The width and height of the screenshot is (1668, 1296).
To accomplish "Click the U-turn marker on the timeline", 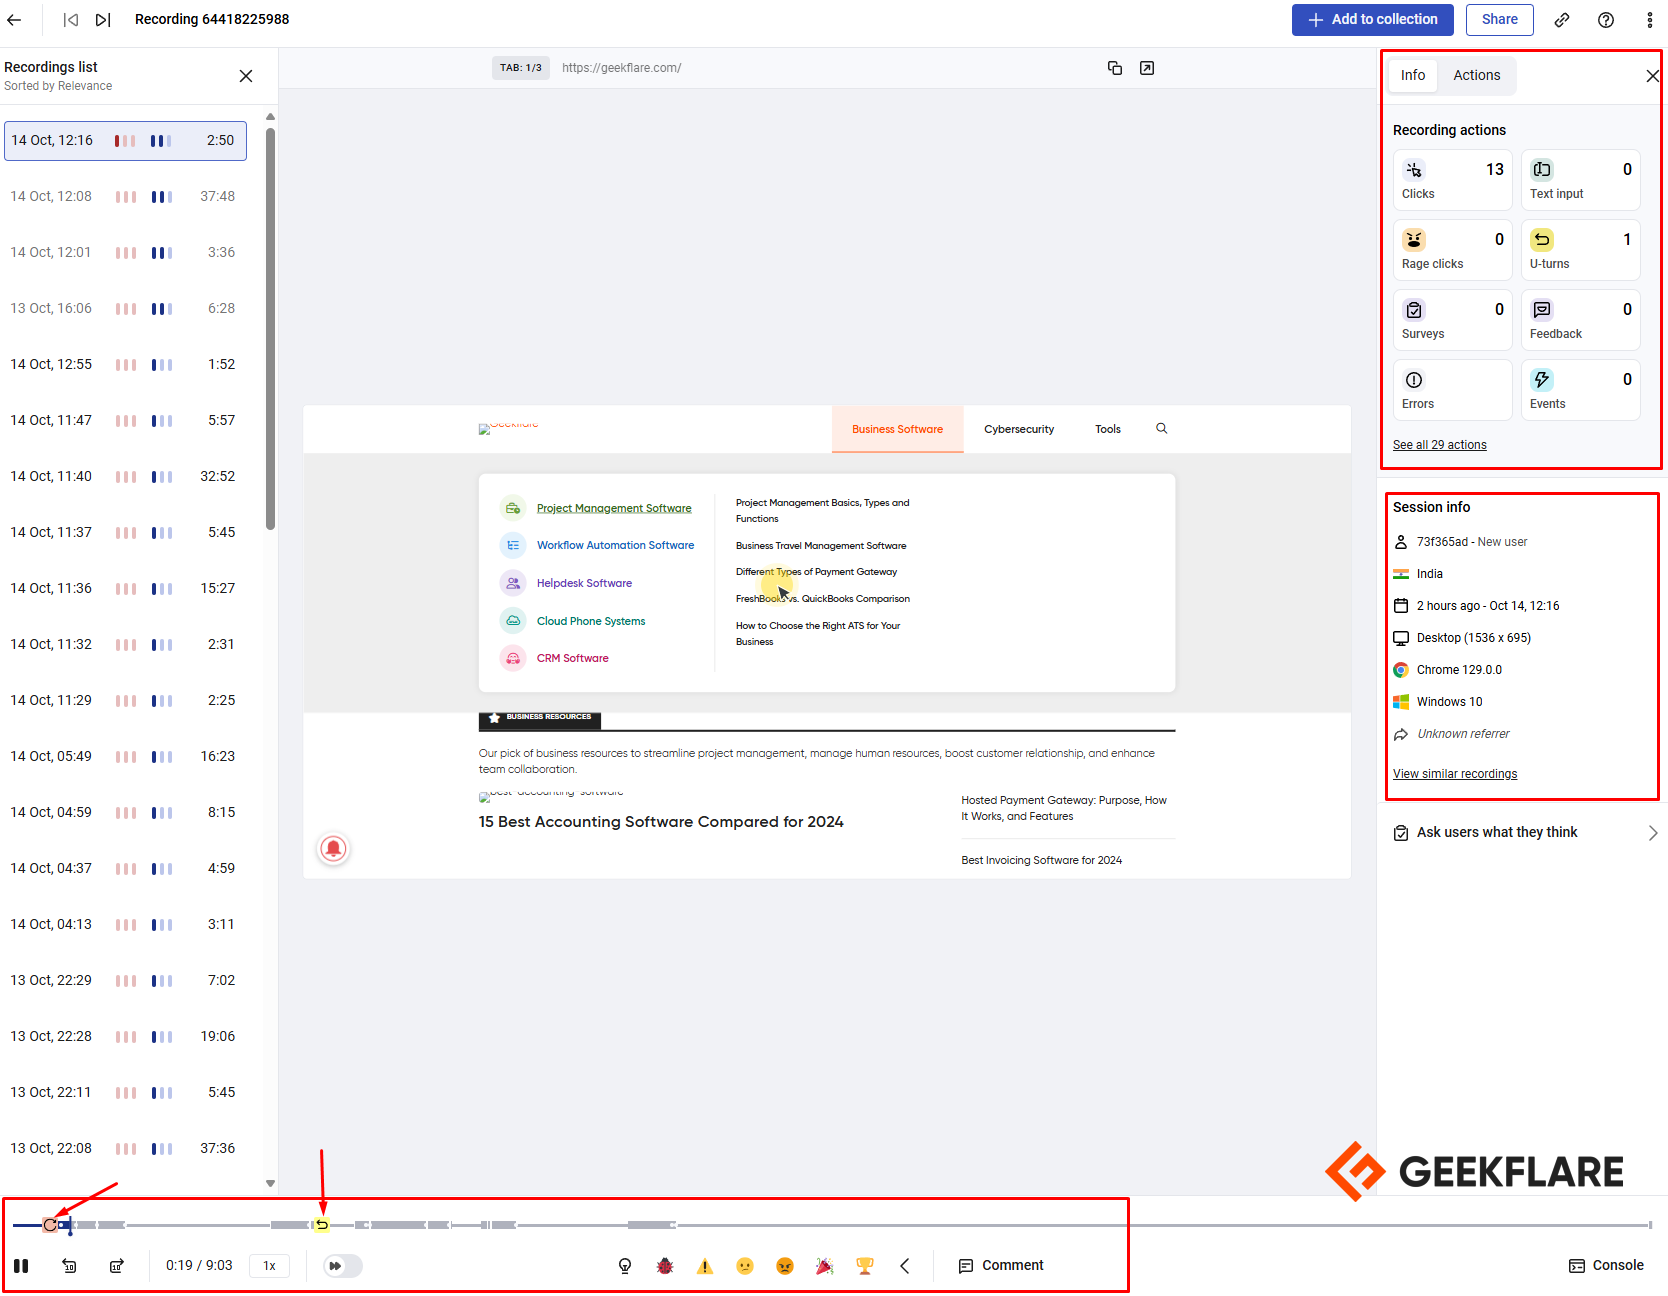I will coord(321,1225).
